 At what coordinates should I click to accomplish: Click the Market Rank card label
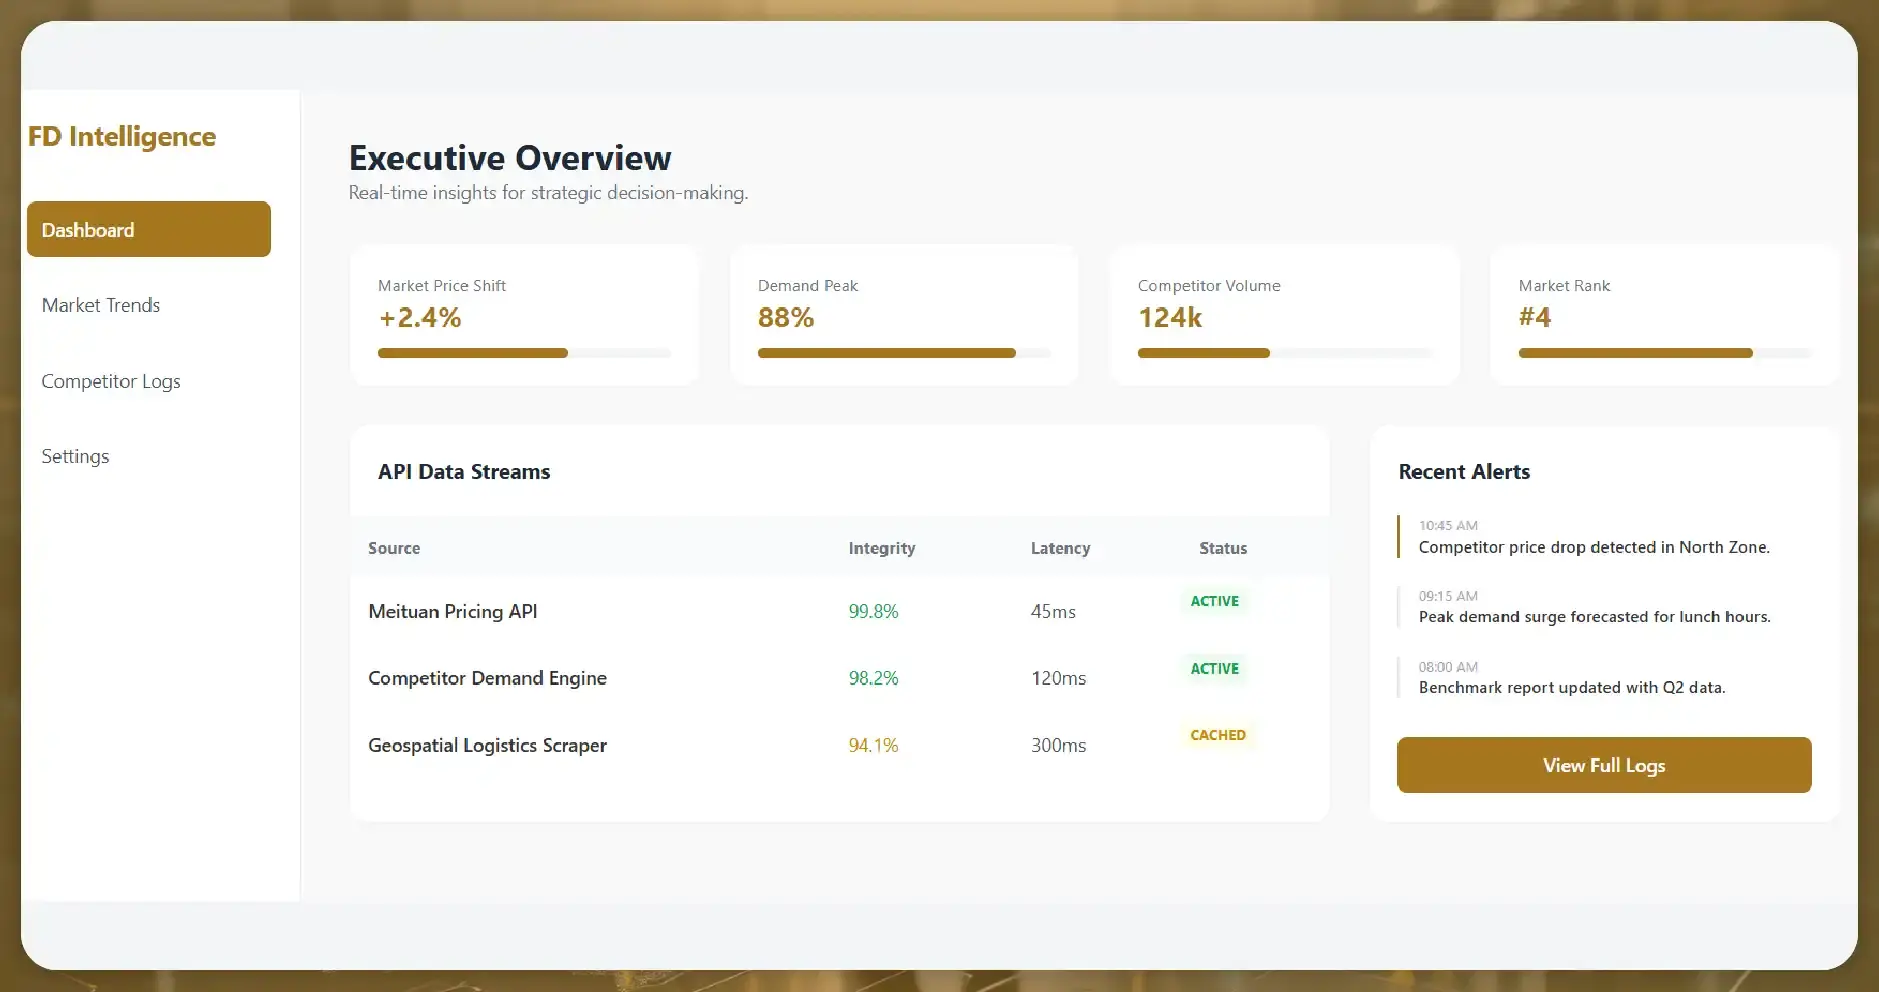click(x=1564, y=286)
